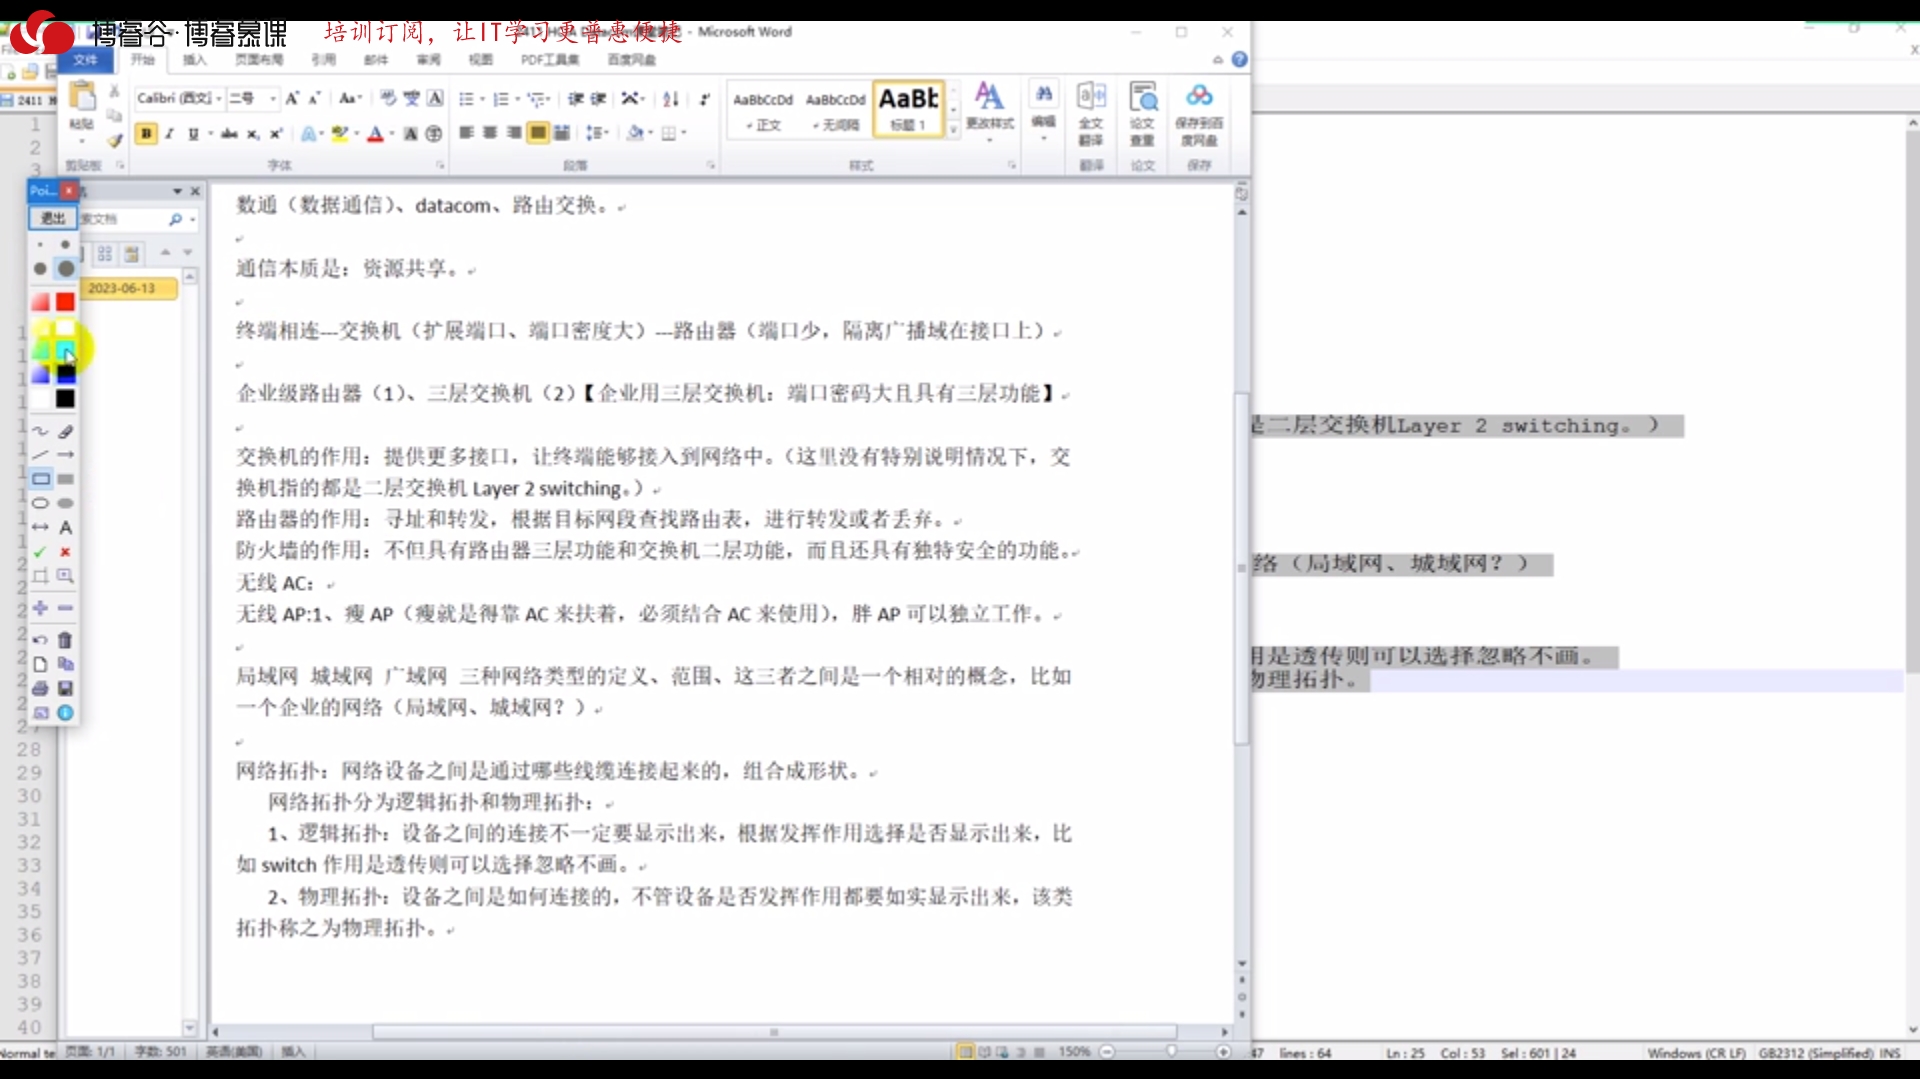This screenshot has width=1920, height=1079.
Task: Apply the 标题 1 Heading style
Action: 908,110
